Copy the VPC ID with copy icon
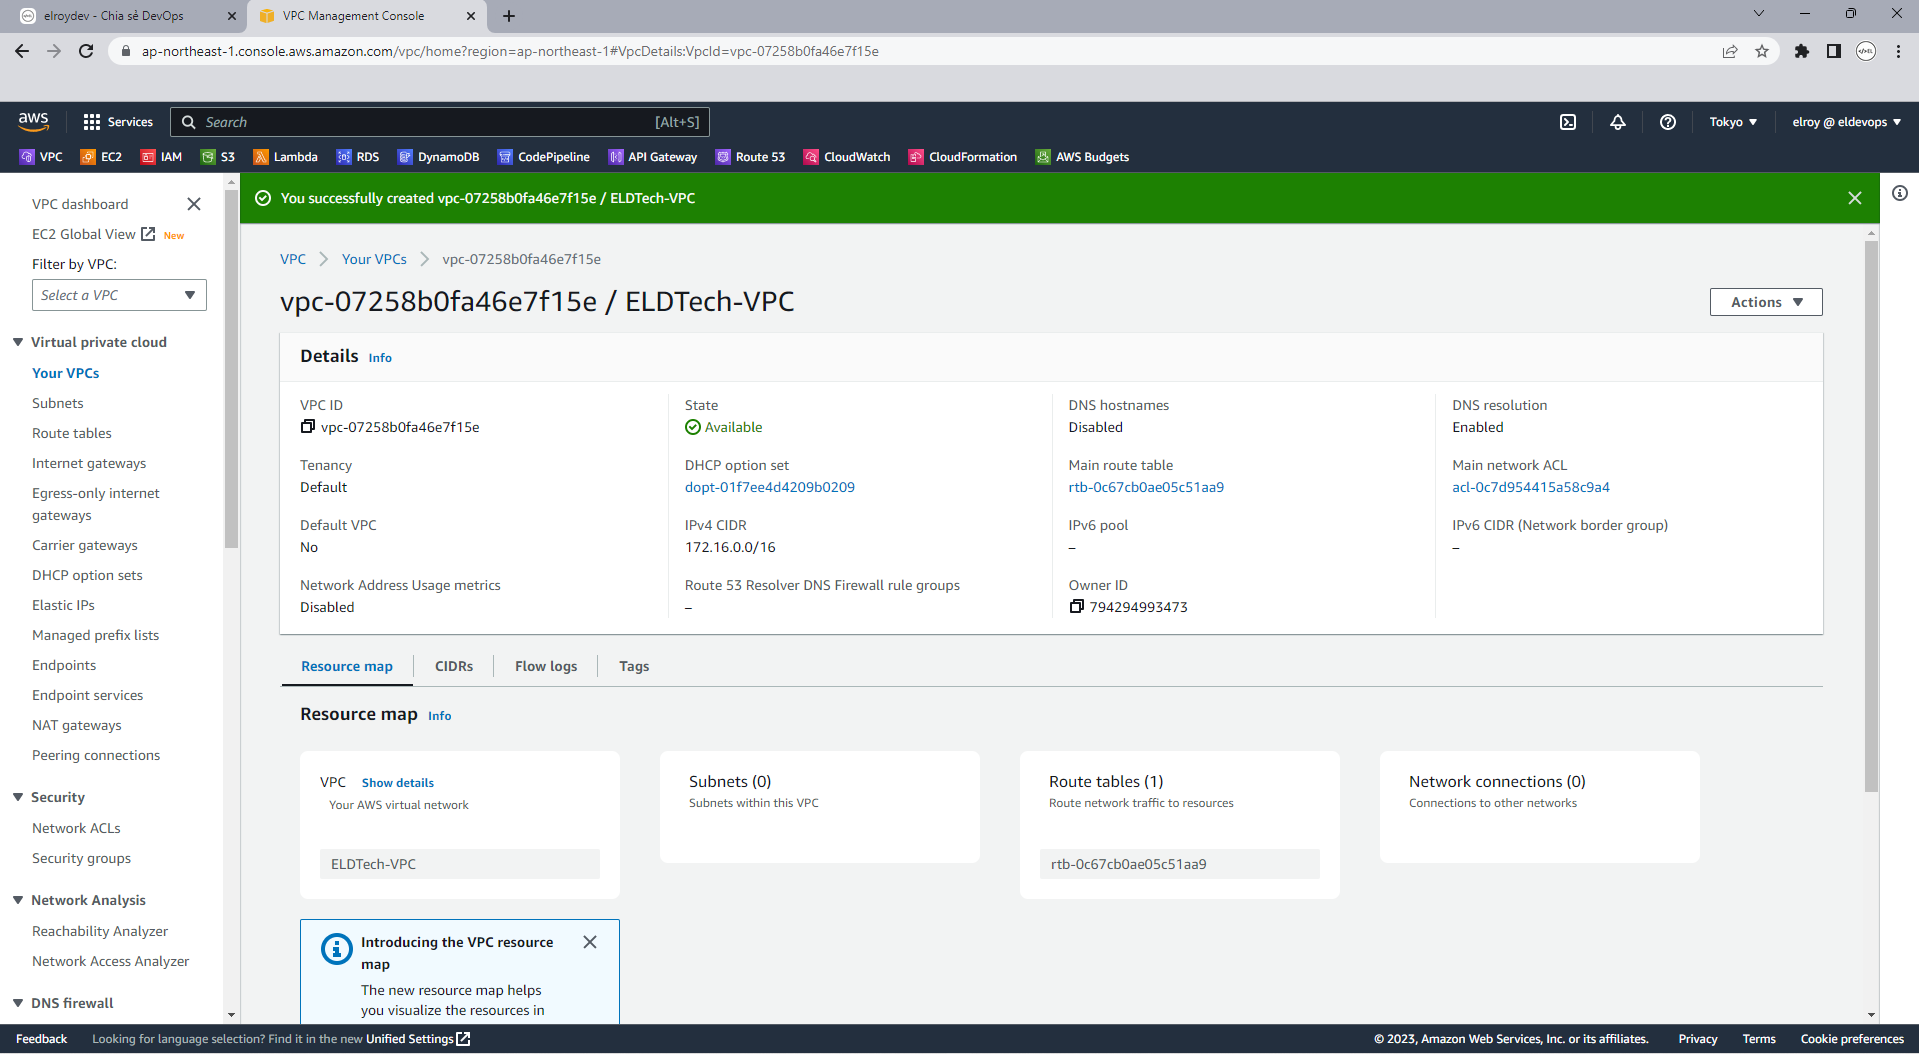 (x=308, y=427)
